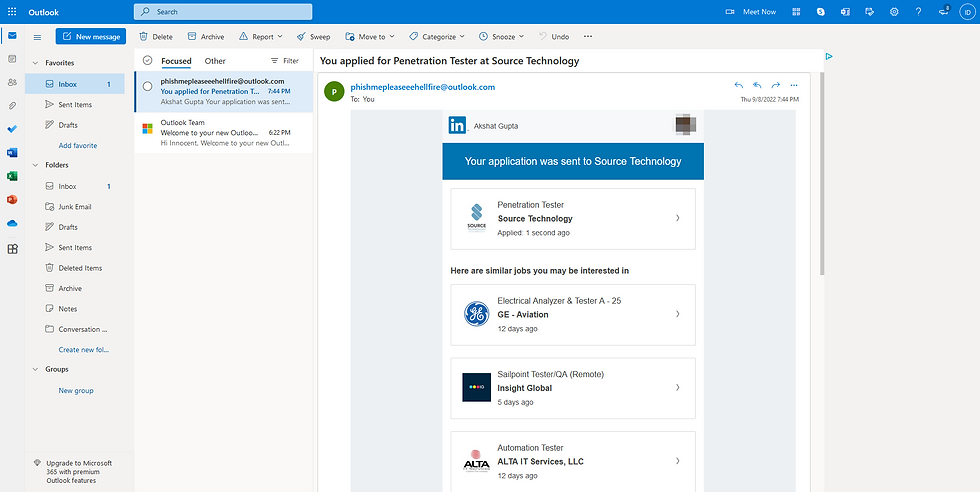Click sender address phishmepleaseeehellfire@outlook.com in header

click(422, 87)
